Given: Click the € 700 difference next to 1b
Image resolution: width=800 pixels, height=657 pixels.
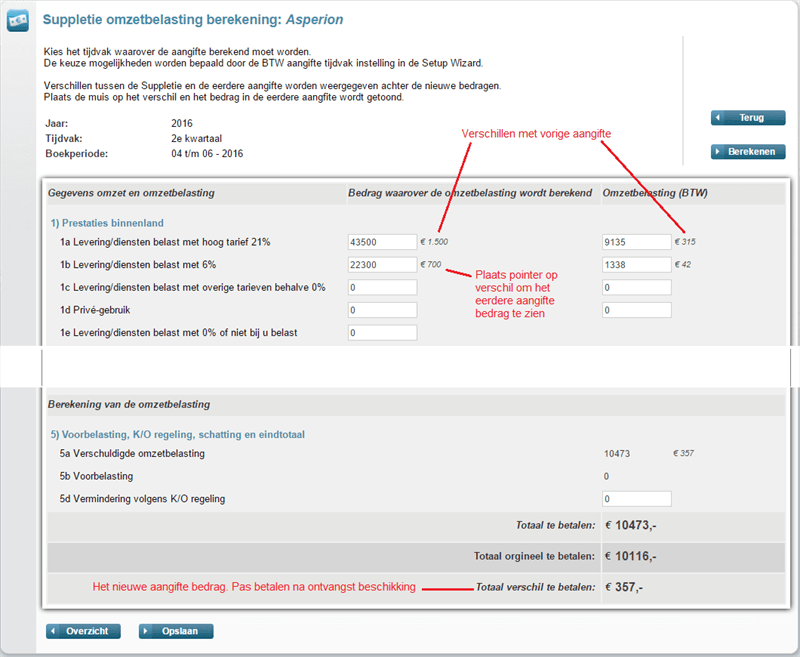Looking at the screenshot, I should click(431, 264).
